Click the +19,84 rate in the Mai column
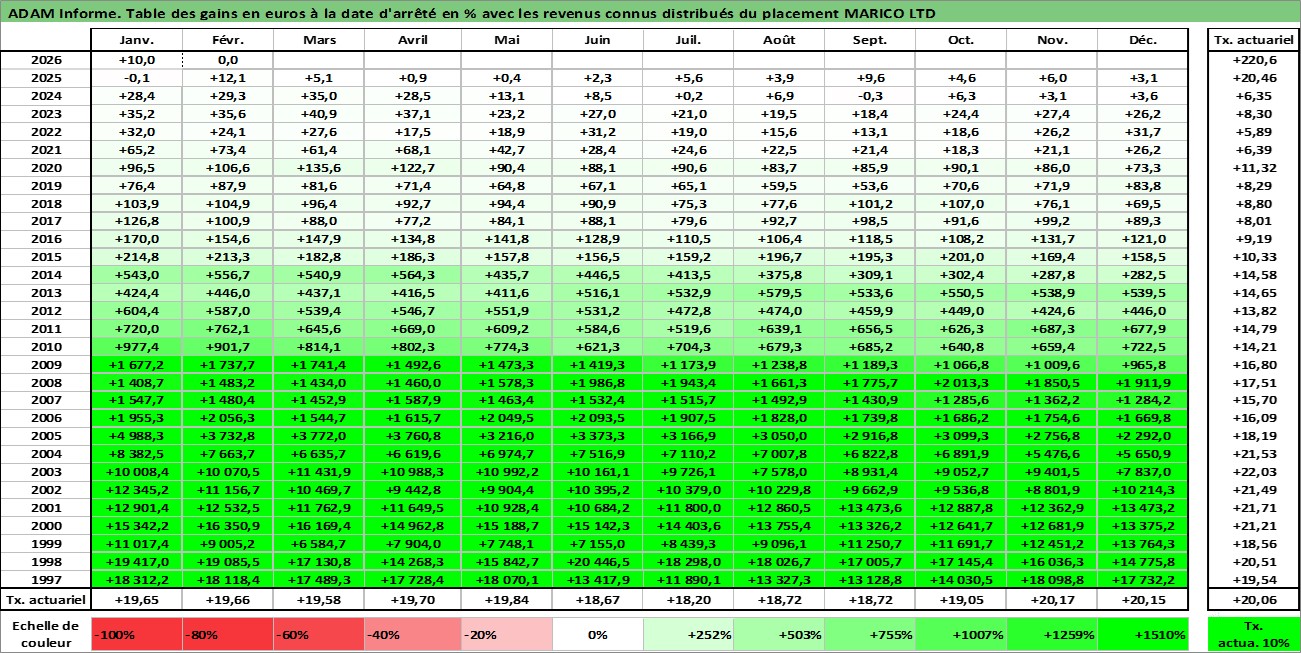This screenshot has width=1301, height=653. click(x=507, y=600)
